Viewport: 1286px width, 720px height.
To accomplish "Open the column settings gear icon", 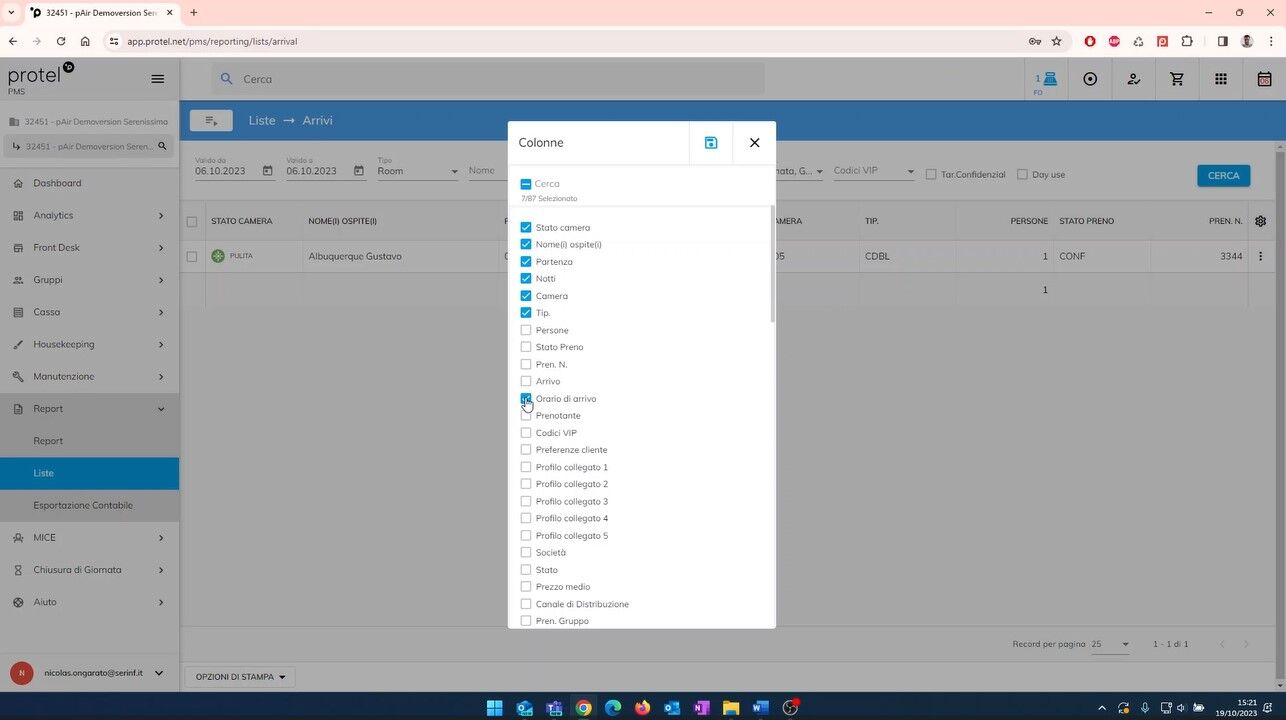I will point(1260,221).
